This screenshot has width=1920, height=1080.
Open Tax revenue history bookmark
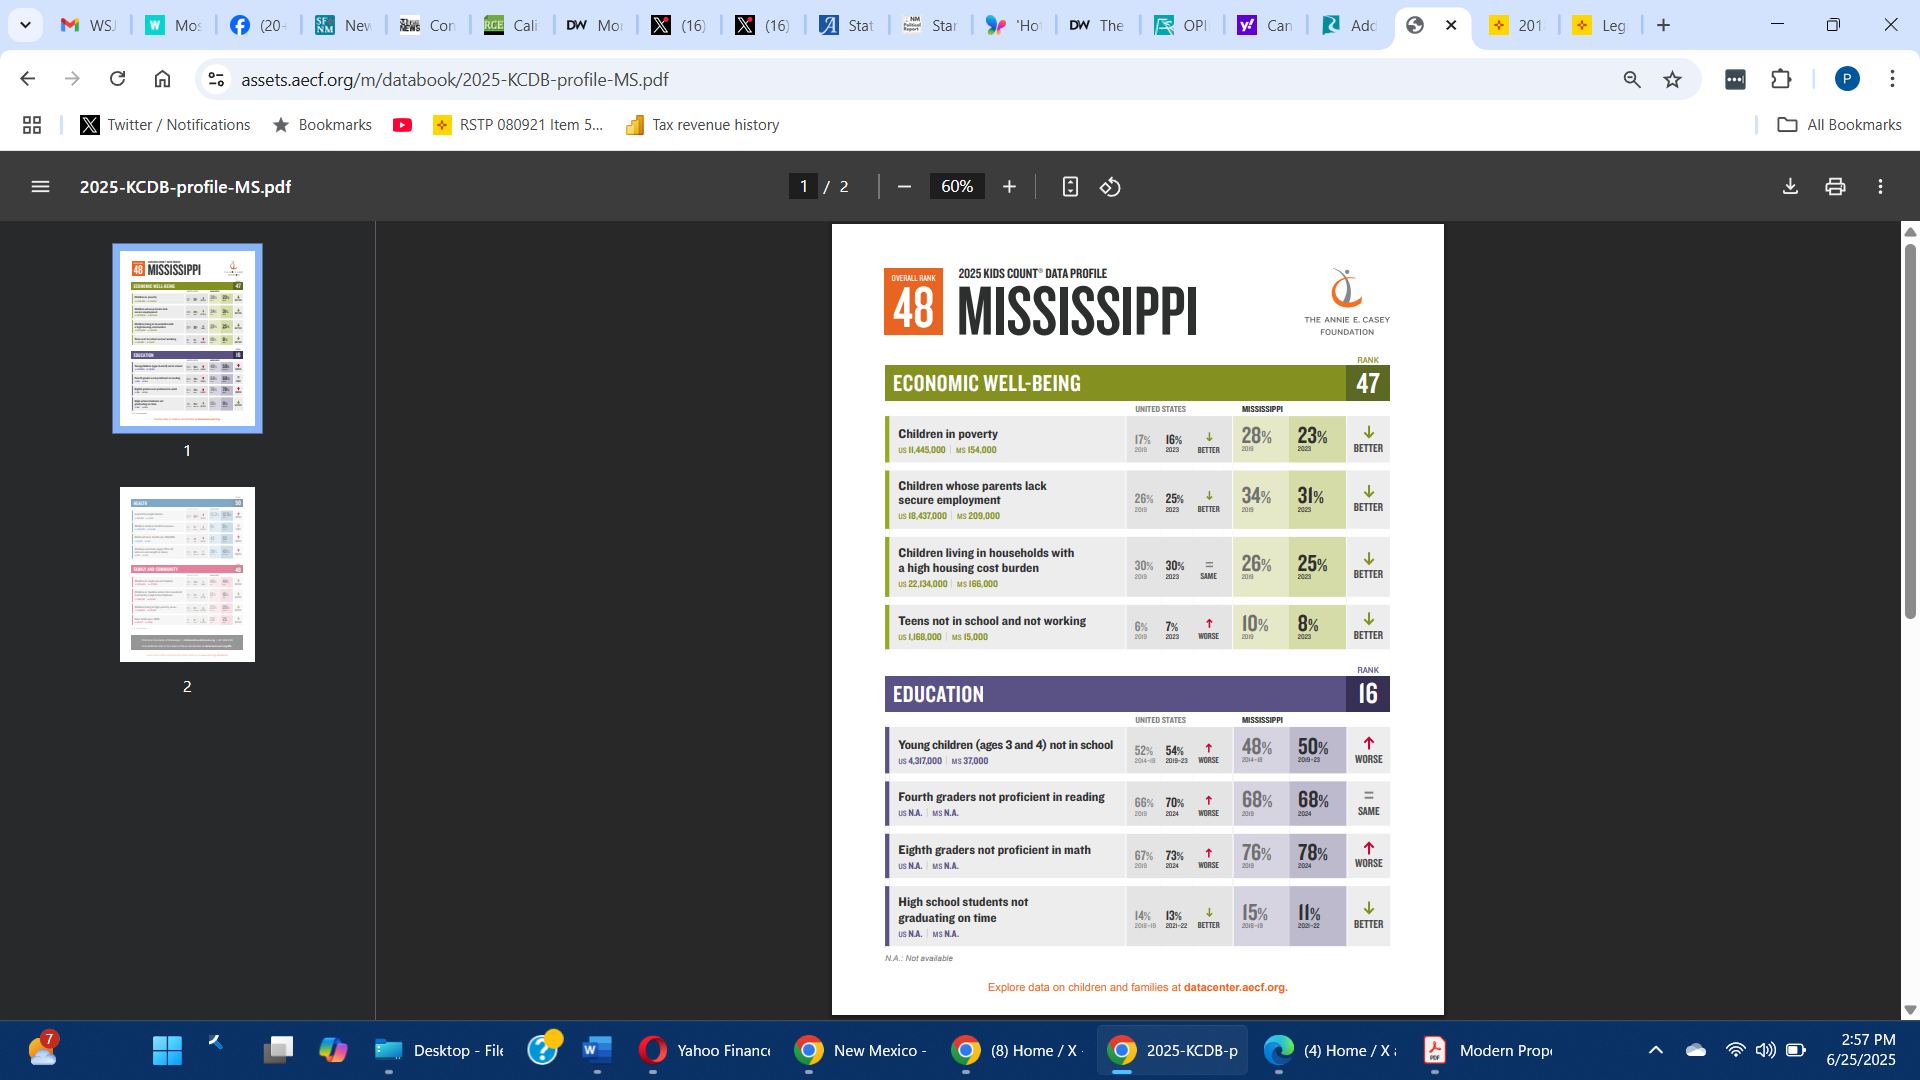(x=702, y=125)
